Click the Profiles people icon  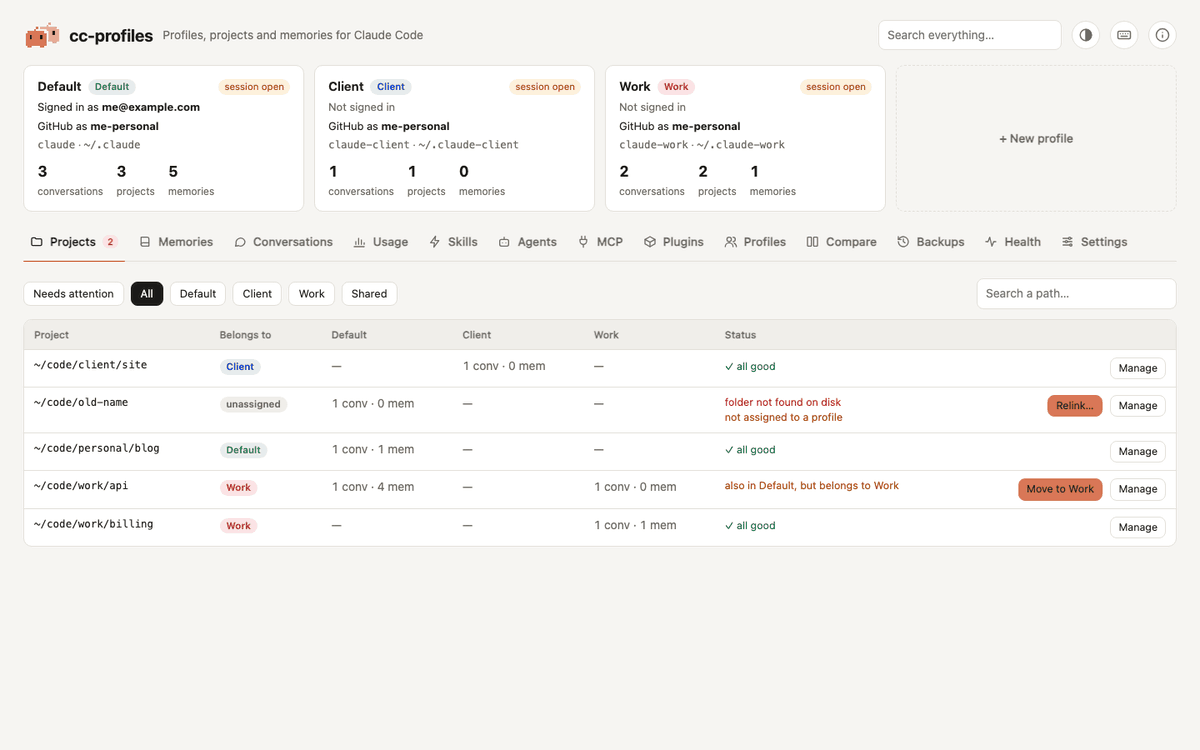(731, 242)
